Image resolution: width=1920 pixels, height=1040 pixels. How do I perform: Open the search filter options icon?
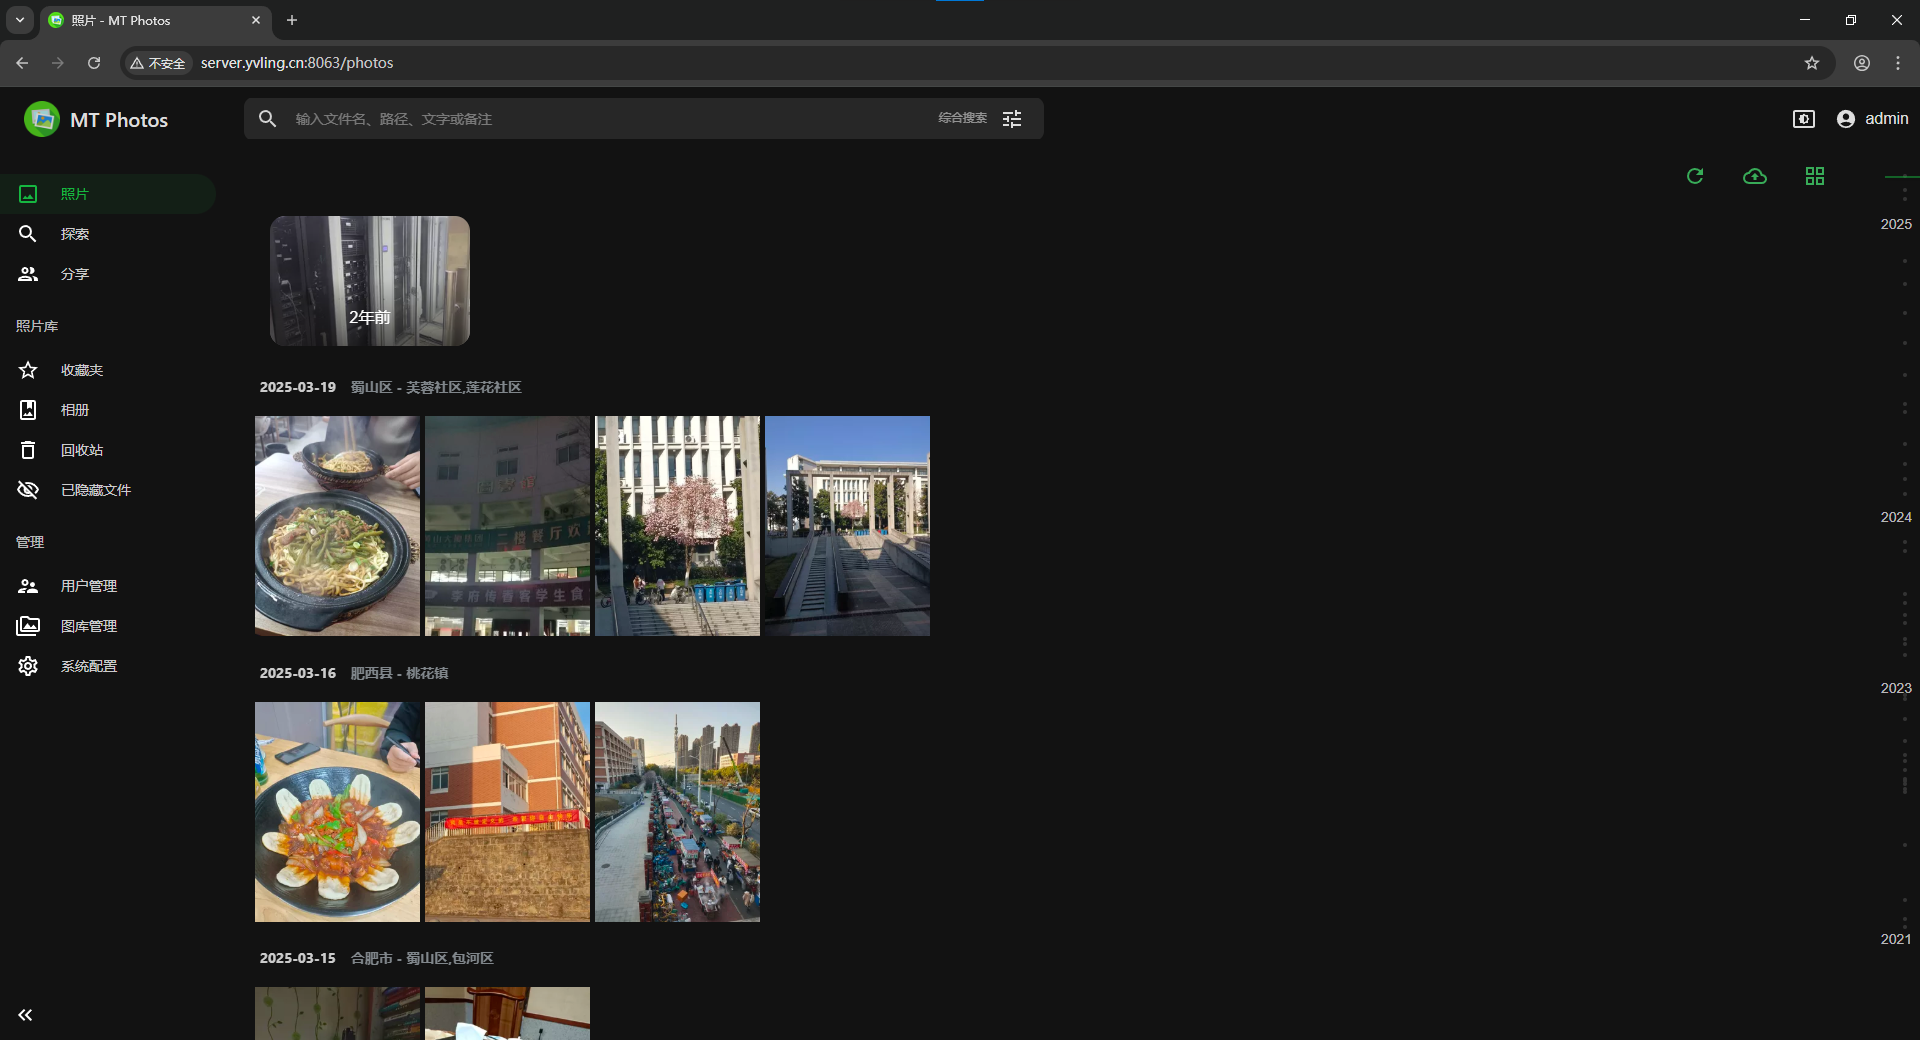click(x=1012, y=119)
